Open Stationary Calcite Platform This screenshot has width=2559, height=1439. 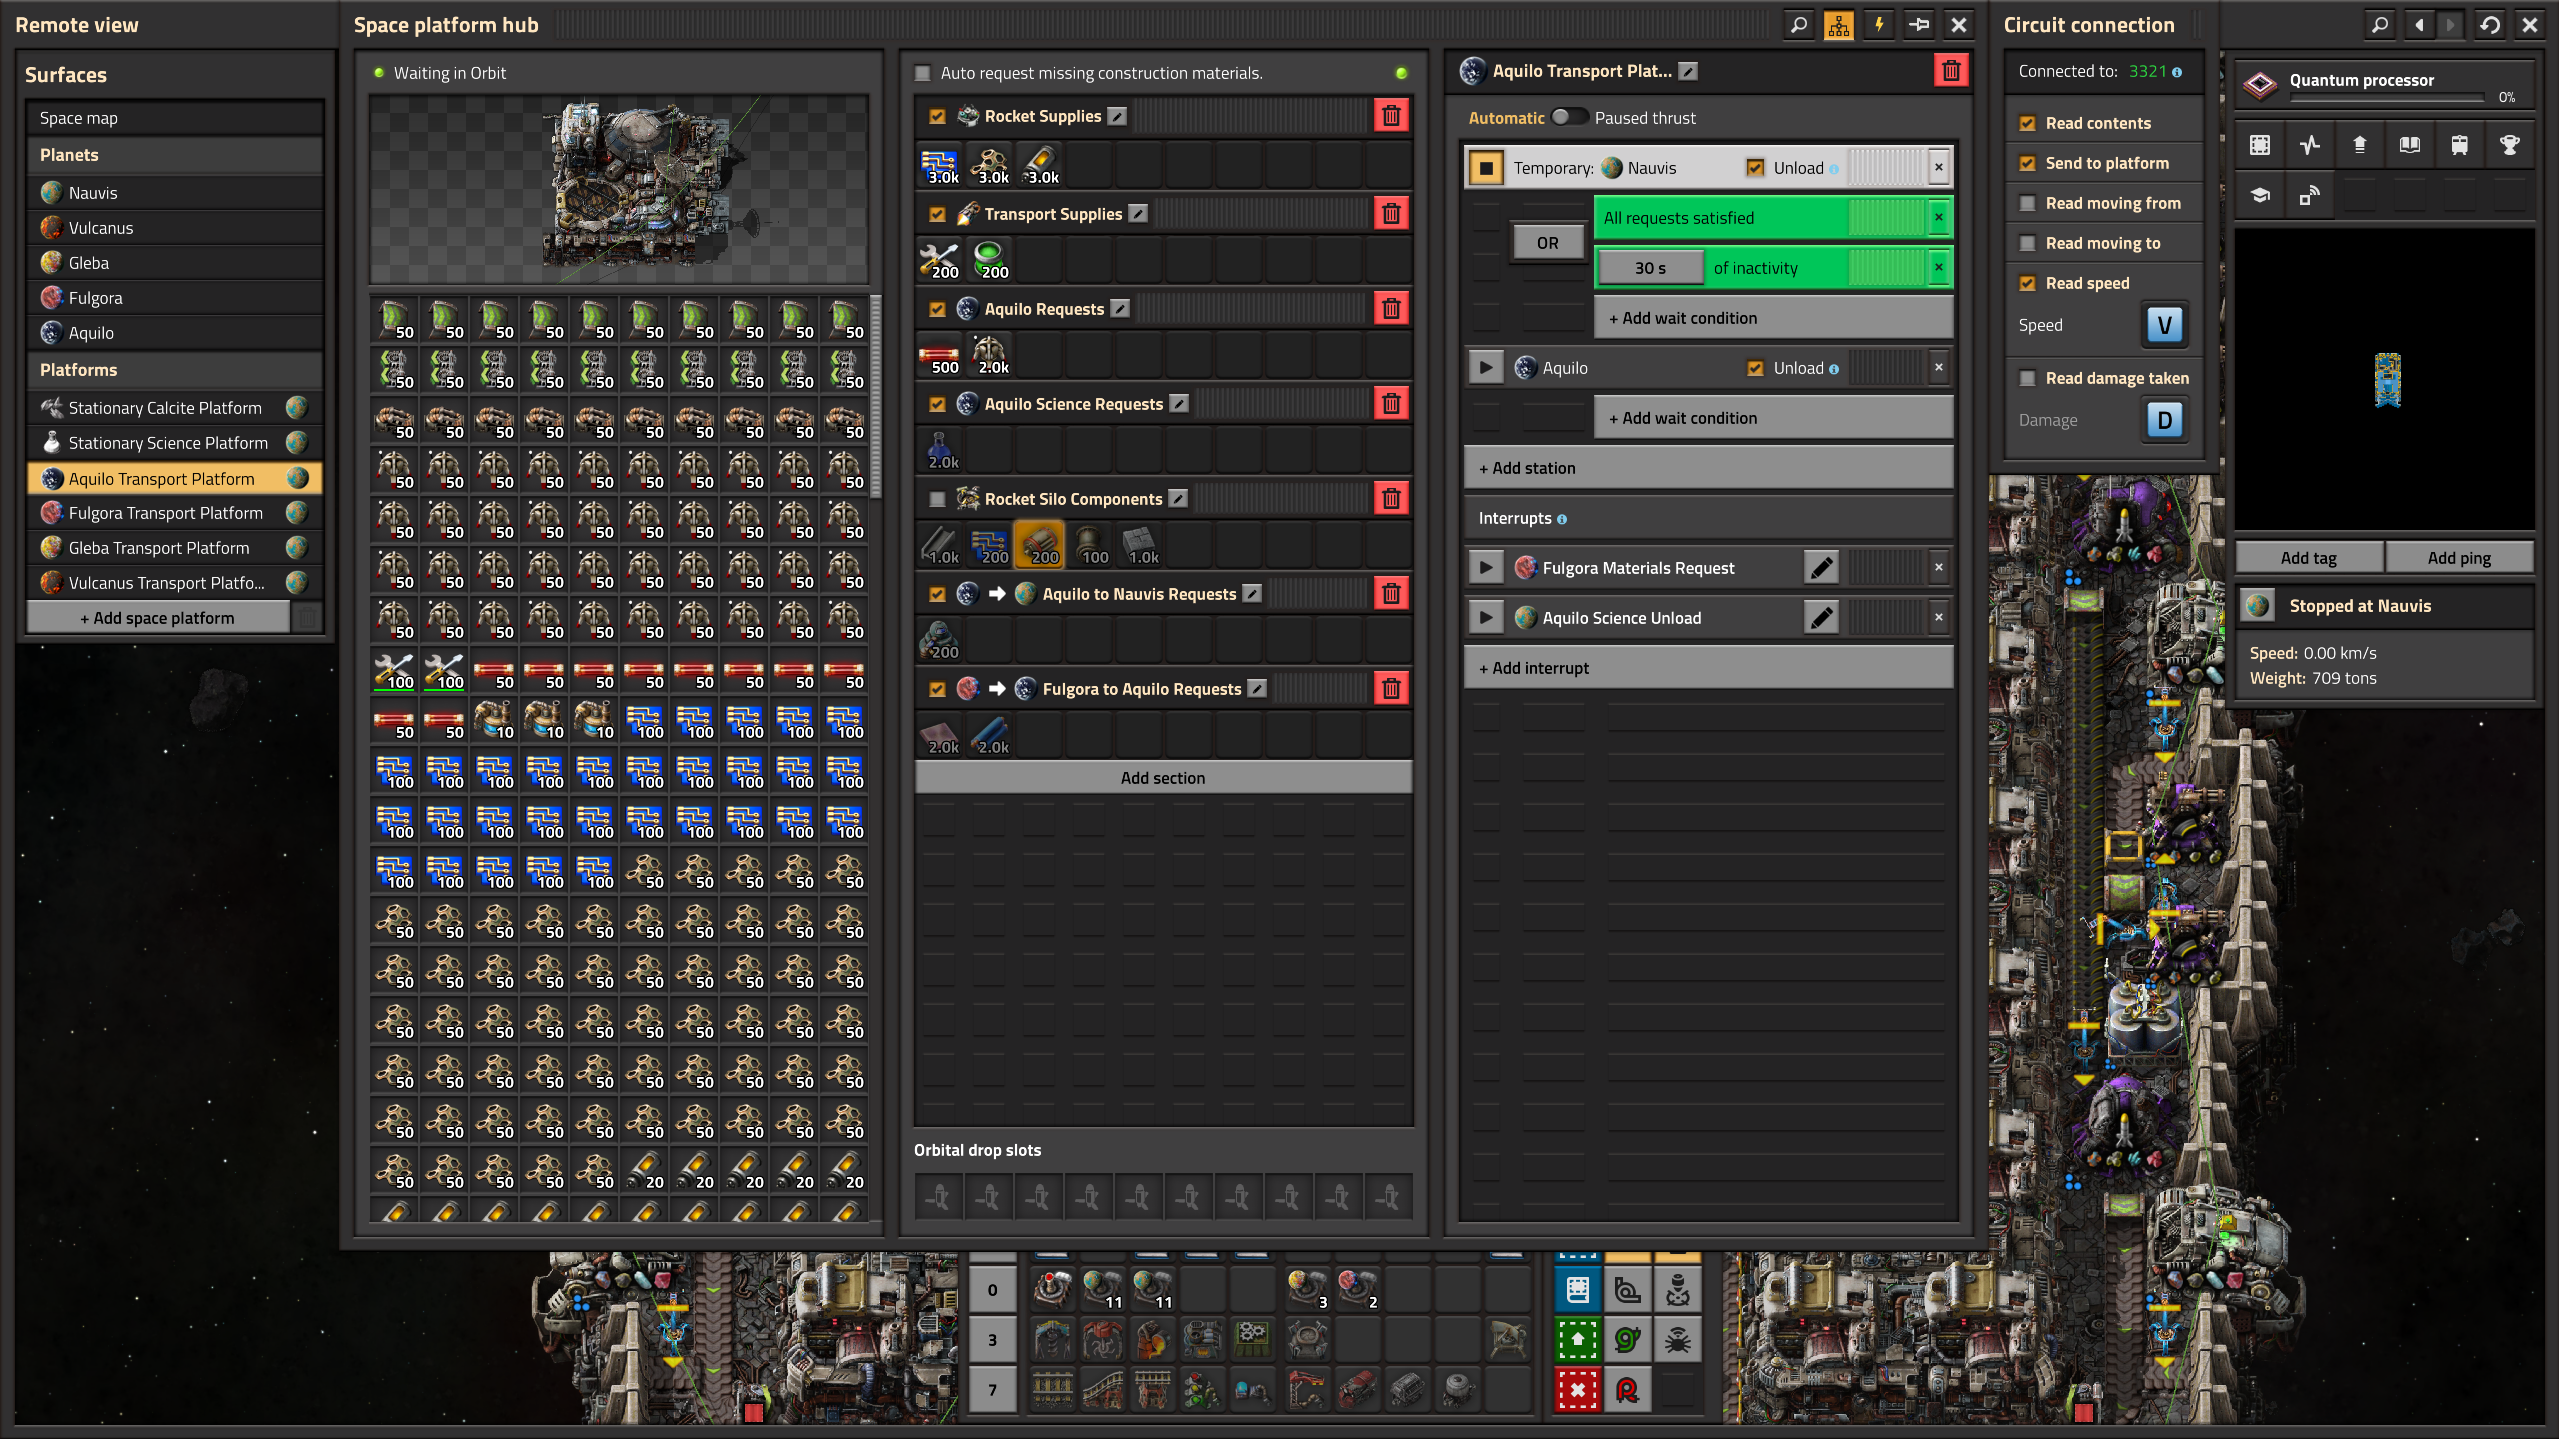pyautogui.click(x=175, y=407)
